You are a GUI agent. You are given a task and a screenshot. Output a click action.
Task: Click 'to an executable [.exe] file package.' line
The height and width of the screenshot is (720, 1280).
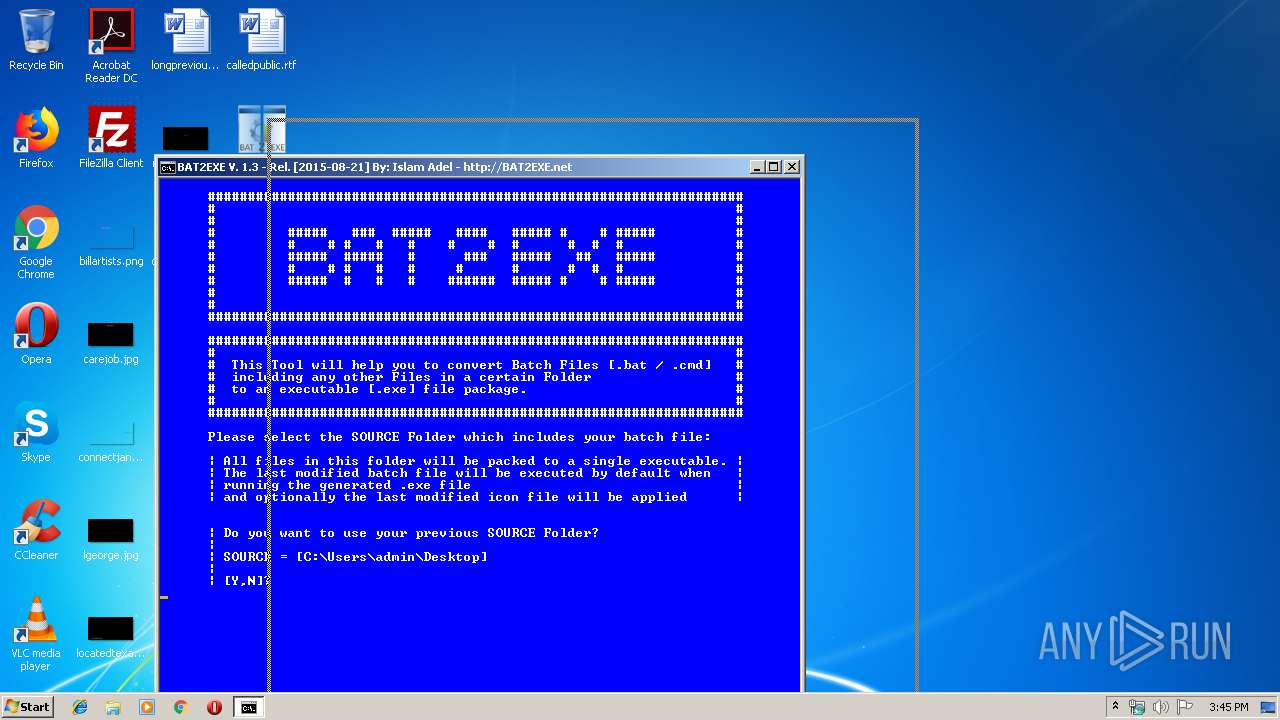tap(379, 389)
